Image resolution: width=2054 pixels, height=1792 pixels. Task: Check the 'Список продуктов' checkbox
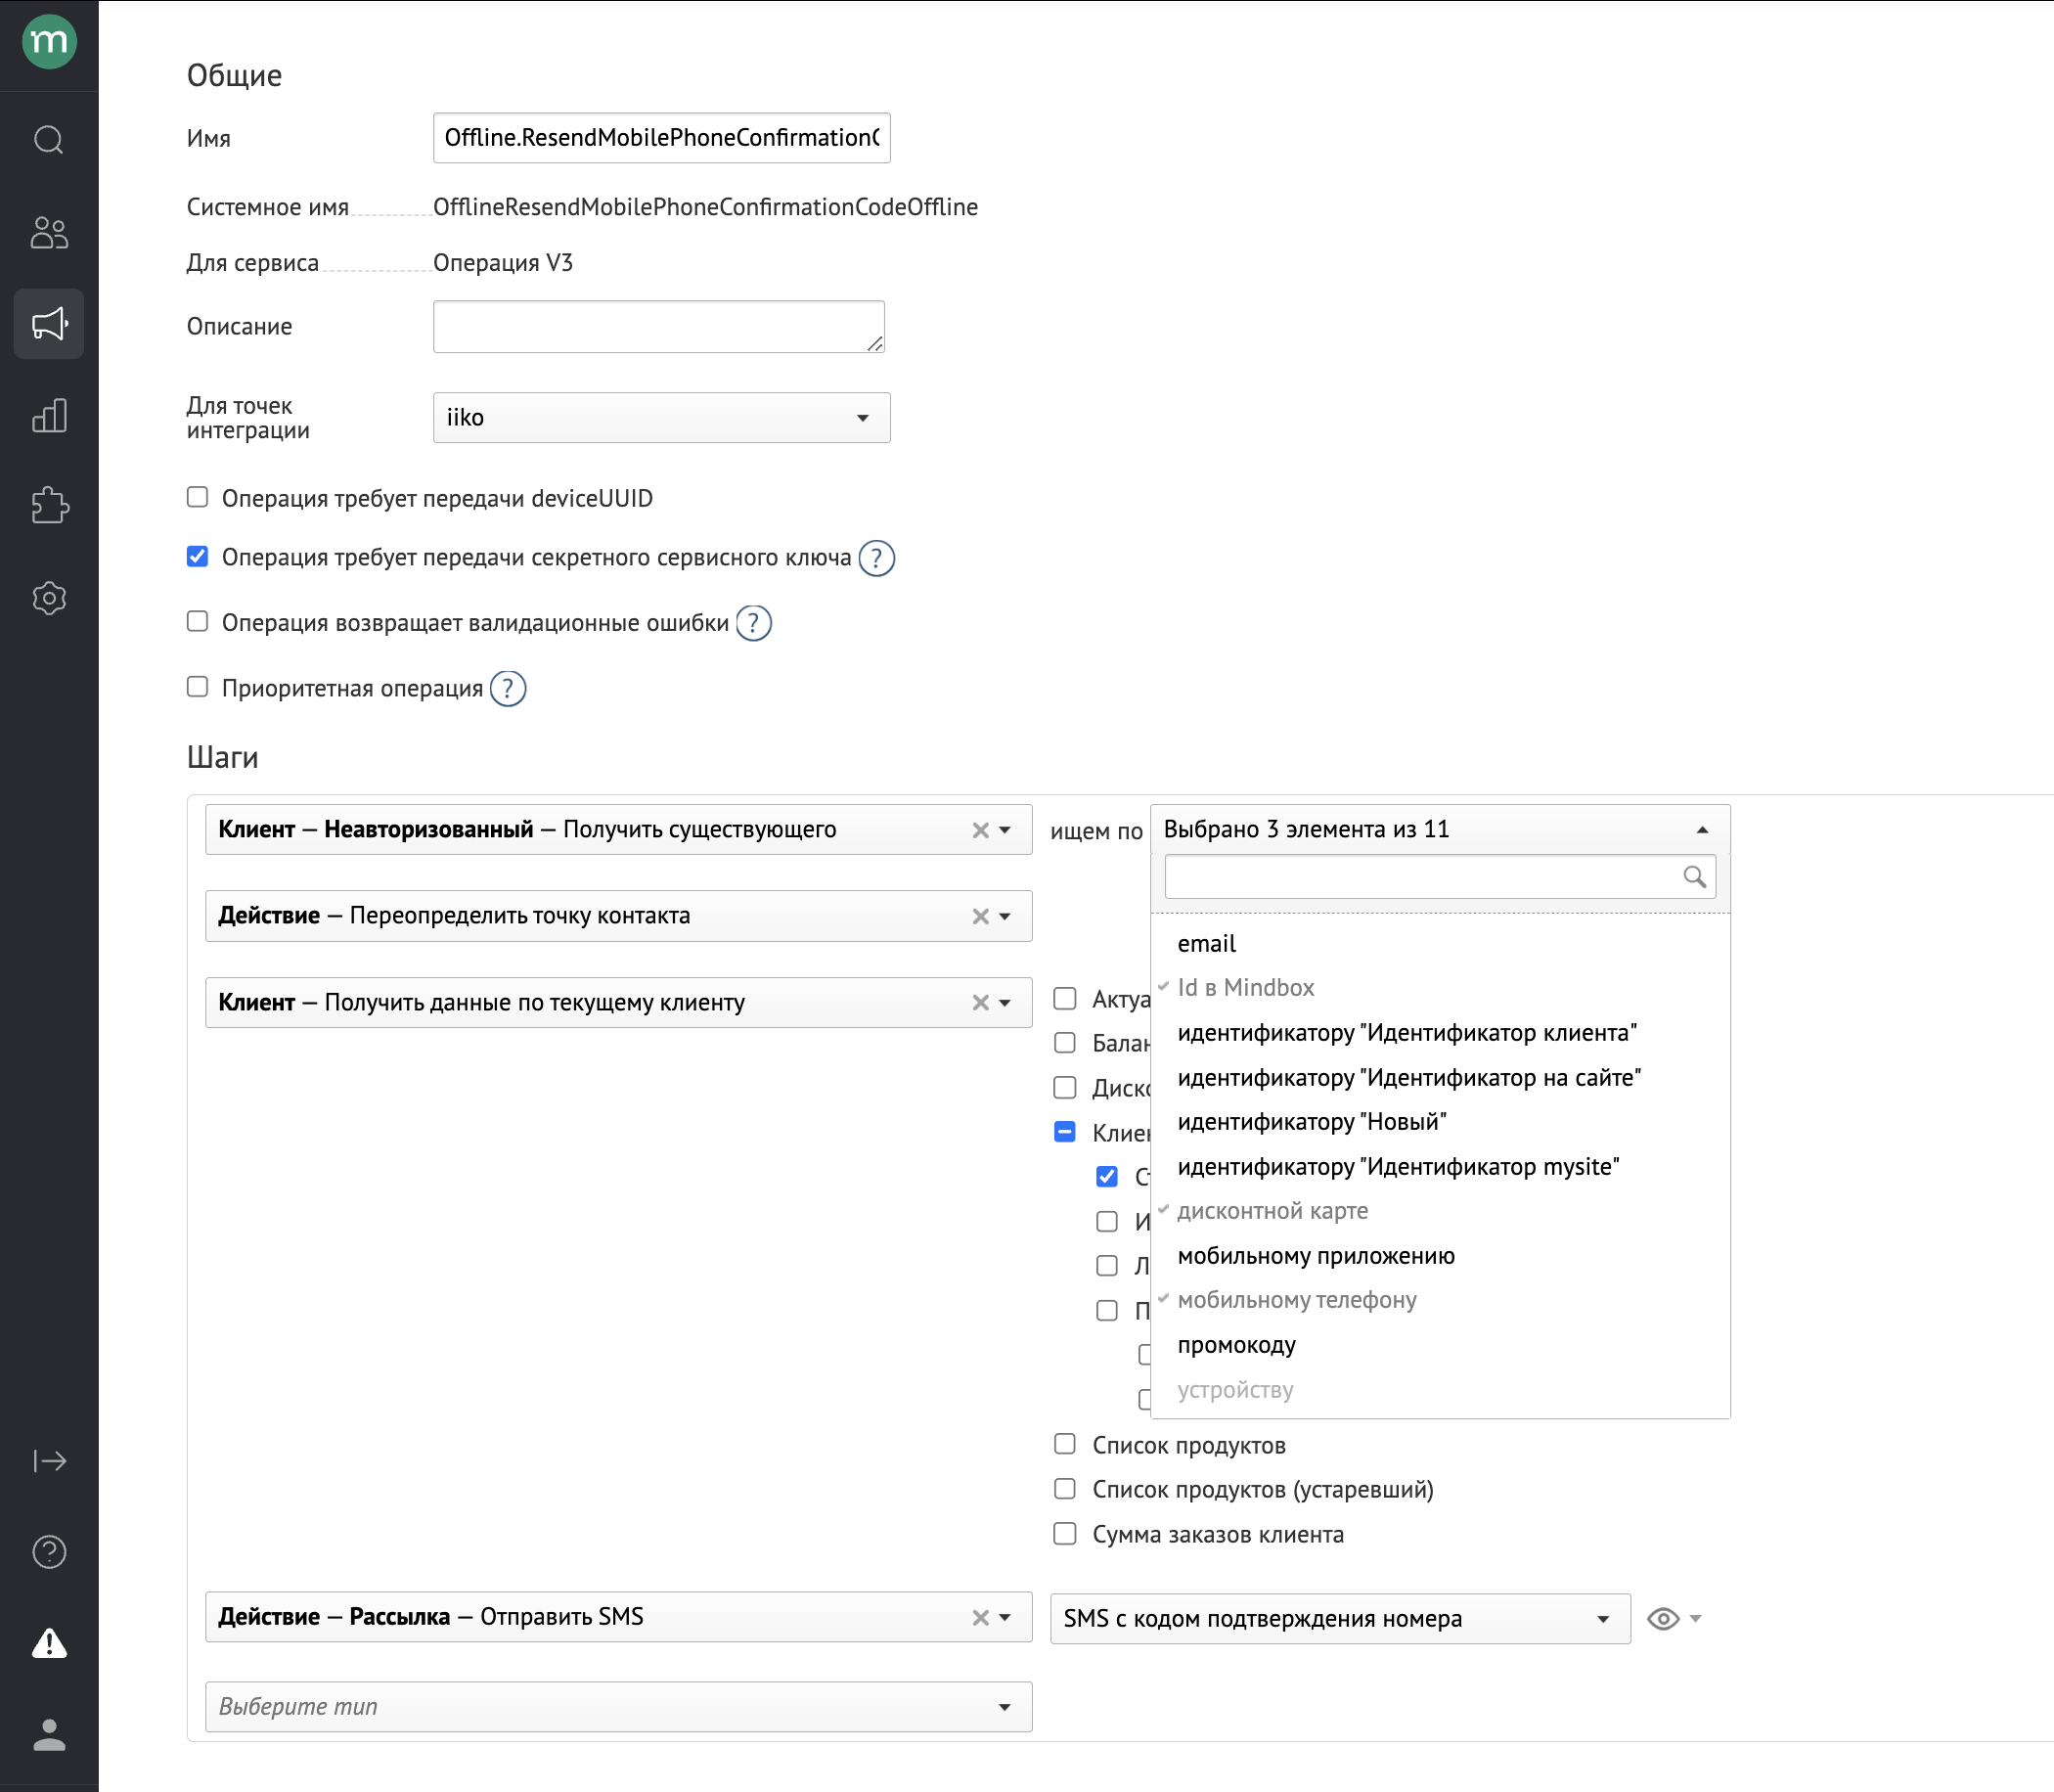click(1065, 1443)
